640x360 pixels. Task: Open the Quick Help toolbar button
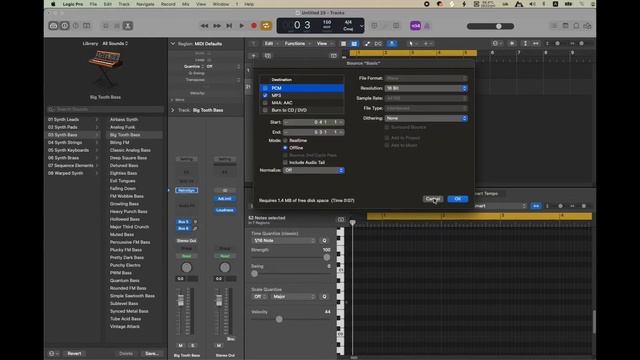(76, 26)
